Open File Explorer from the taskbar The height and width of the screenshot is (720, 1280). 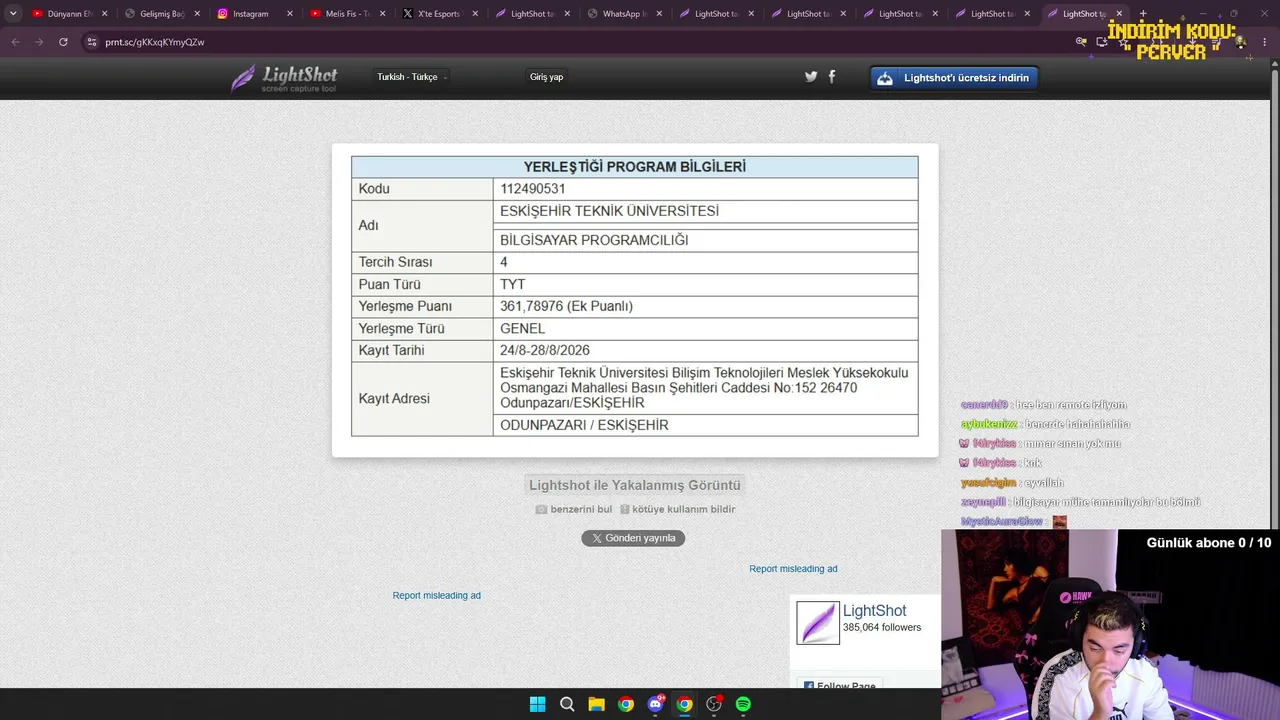pos(596,704)
